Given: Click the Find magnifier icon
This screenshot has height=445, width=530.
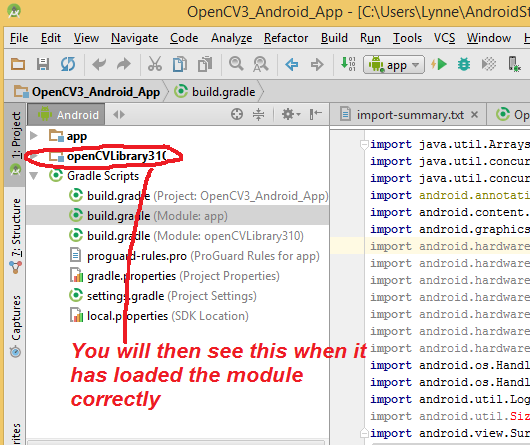Looking at the screenshot, I should [x=236, y=64].
